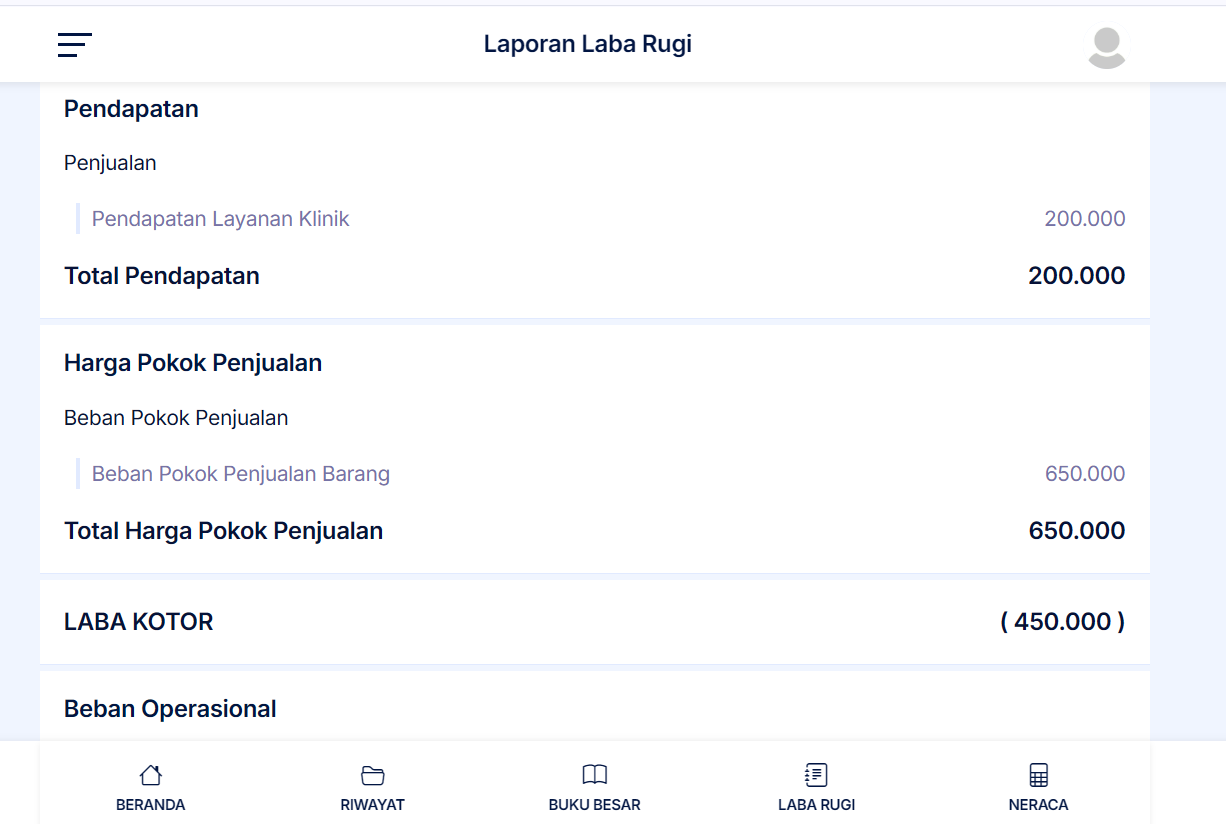This screenshot has height=824, width=1226.
Task: Open the hamburger side menu
Action: point(75,45)
